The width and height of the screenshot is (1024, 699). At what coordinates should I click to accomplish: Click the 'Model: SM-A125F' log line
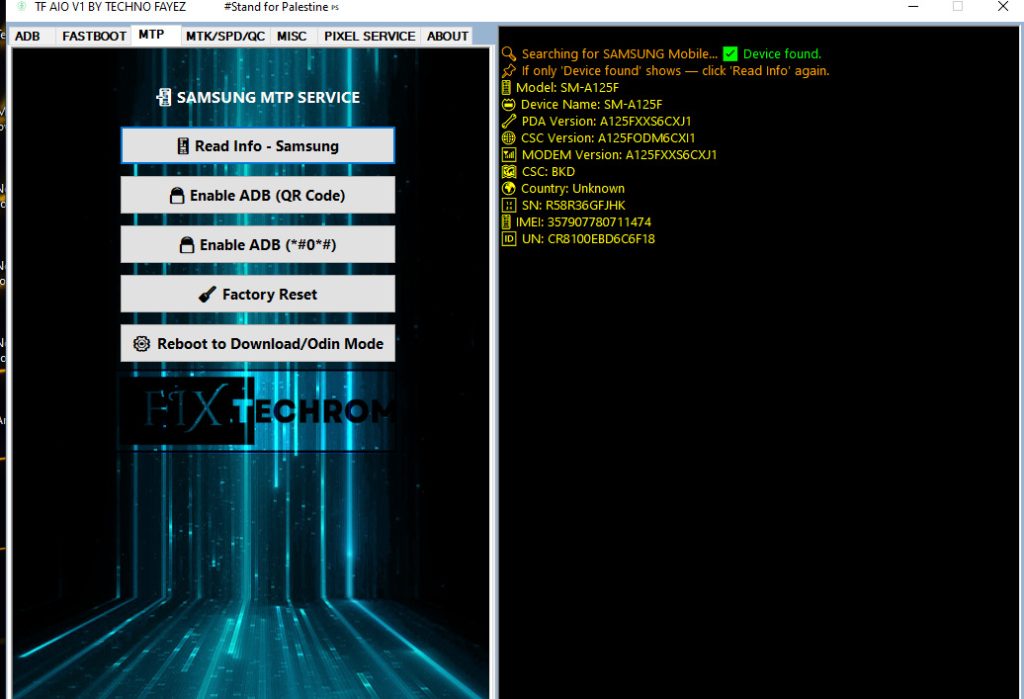[x=568, y=88]
